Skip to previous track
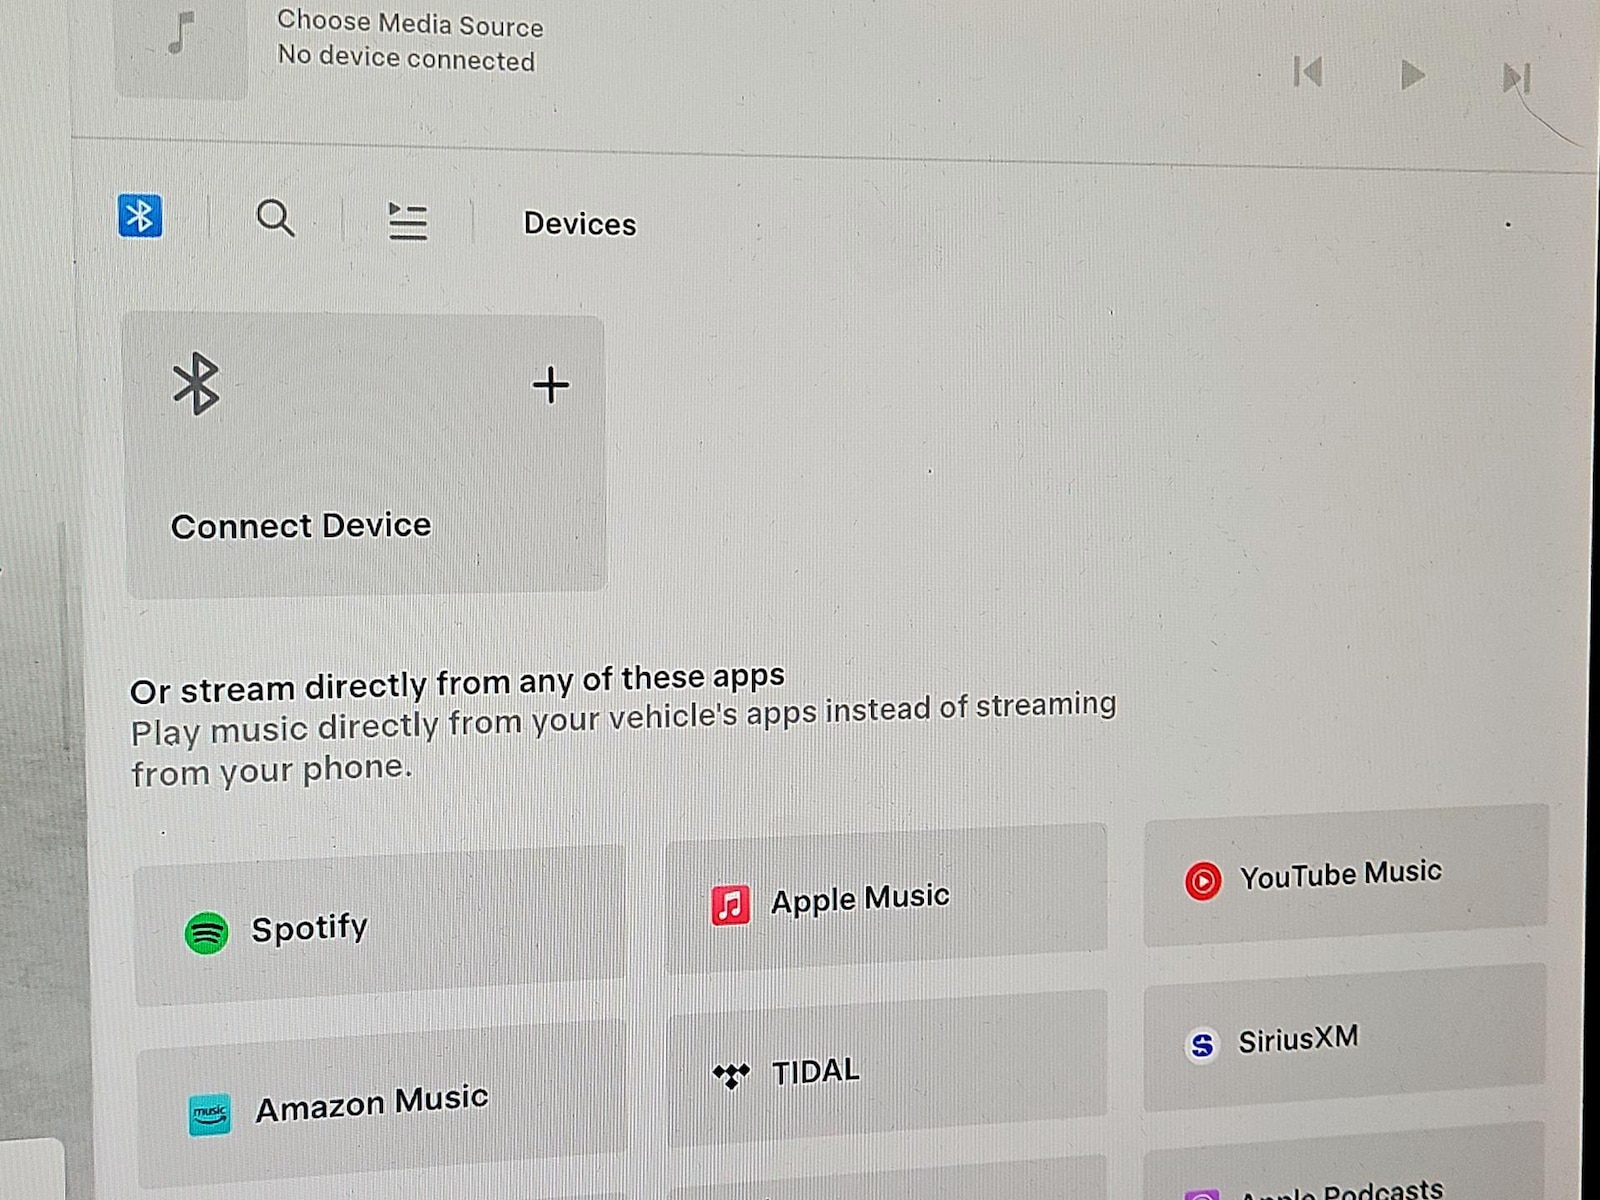The height and width of the screenshot is (1200, 1600). click(x=1308, y=72)
